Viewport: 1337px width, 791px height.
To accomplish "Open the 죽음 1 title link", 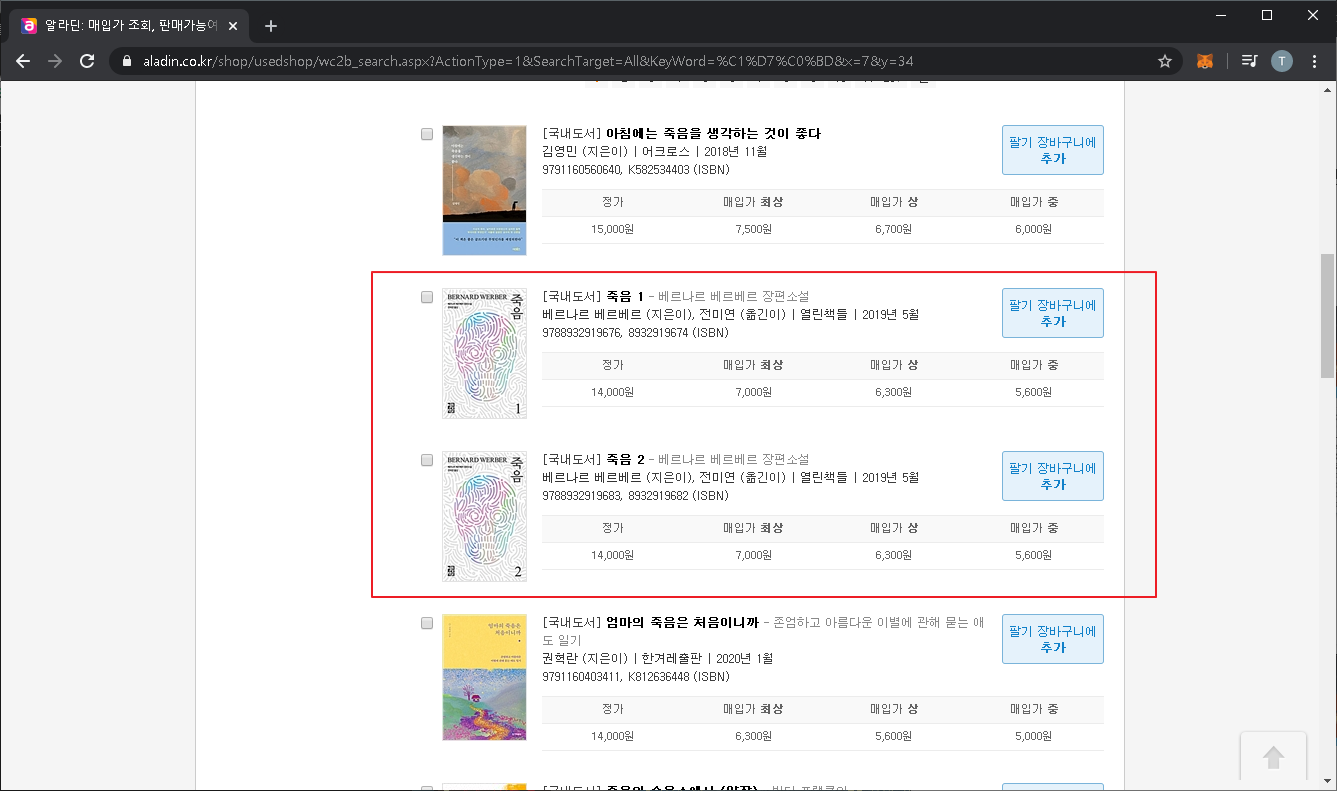I will [x=625, y=297].
